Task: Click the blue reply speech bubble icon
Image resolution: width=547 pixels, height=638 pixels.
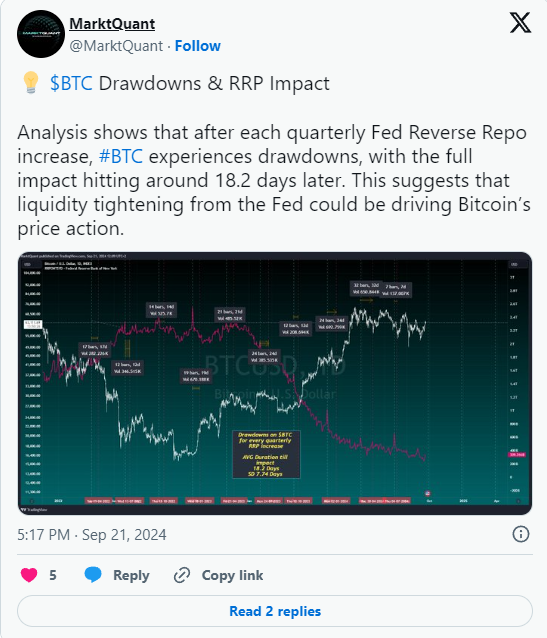Action: tap(93, 575)
